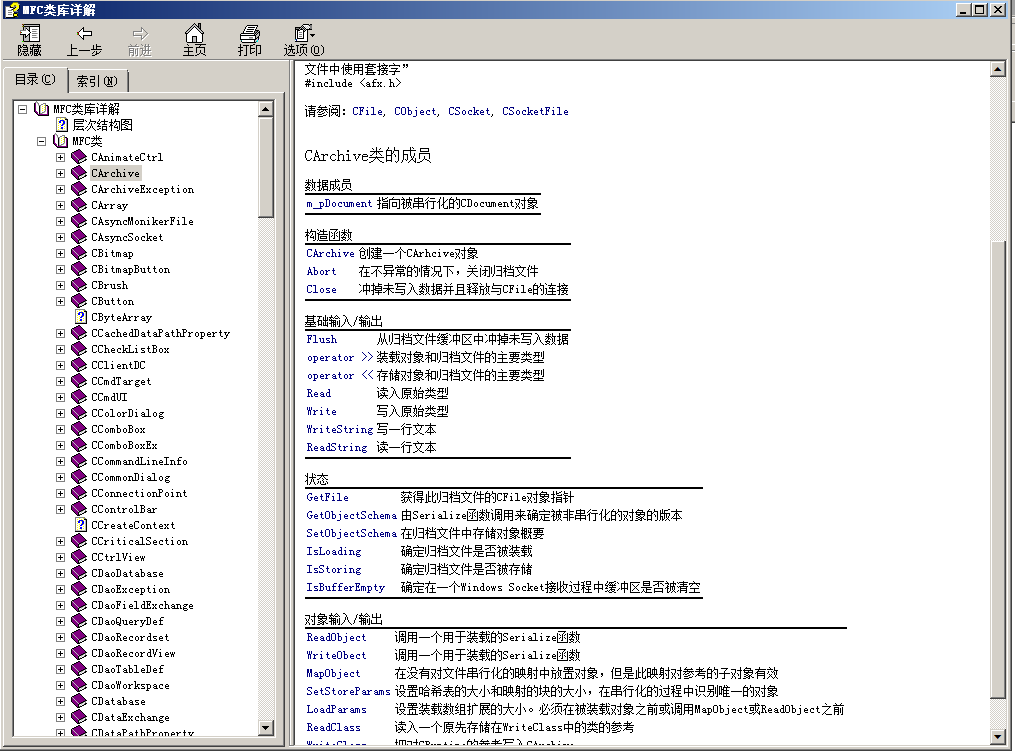Switch to the 目录 (Contents) tab
1015x751 pixels.
point(35,80)
